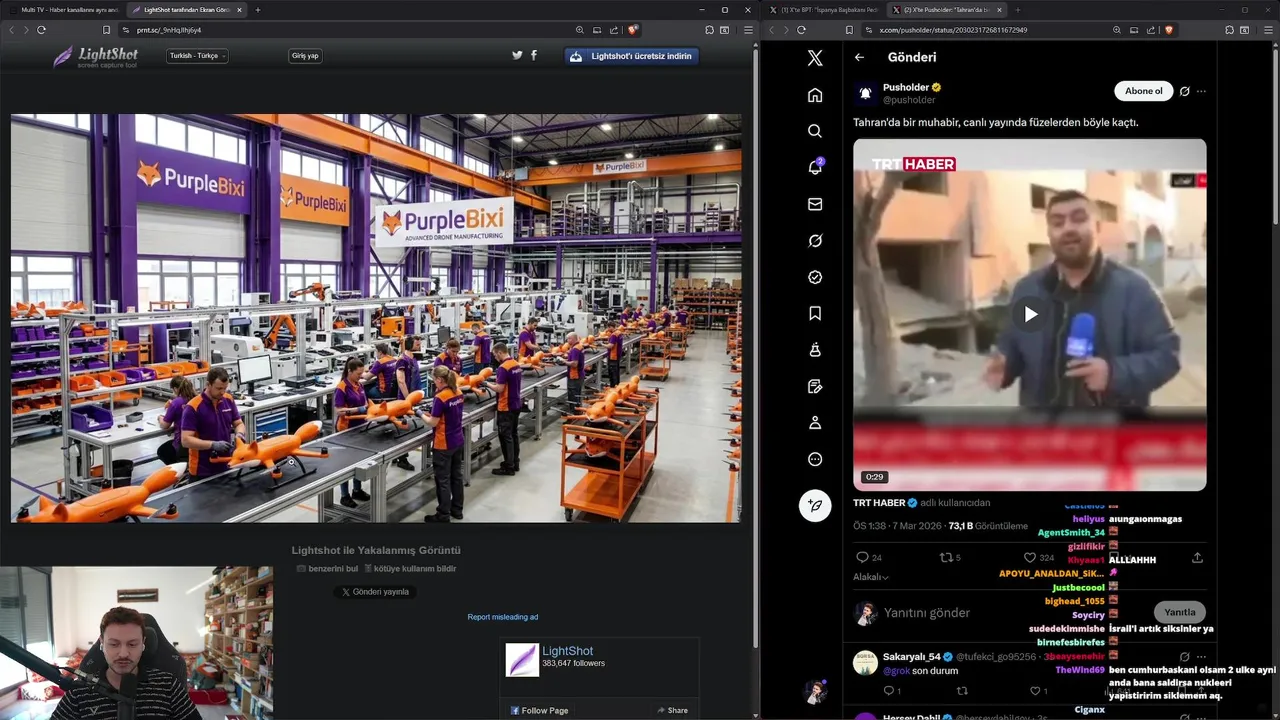Select LightShot Ekran Görüntüsü tab

[x=186, y=10]
